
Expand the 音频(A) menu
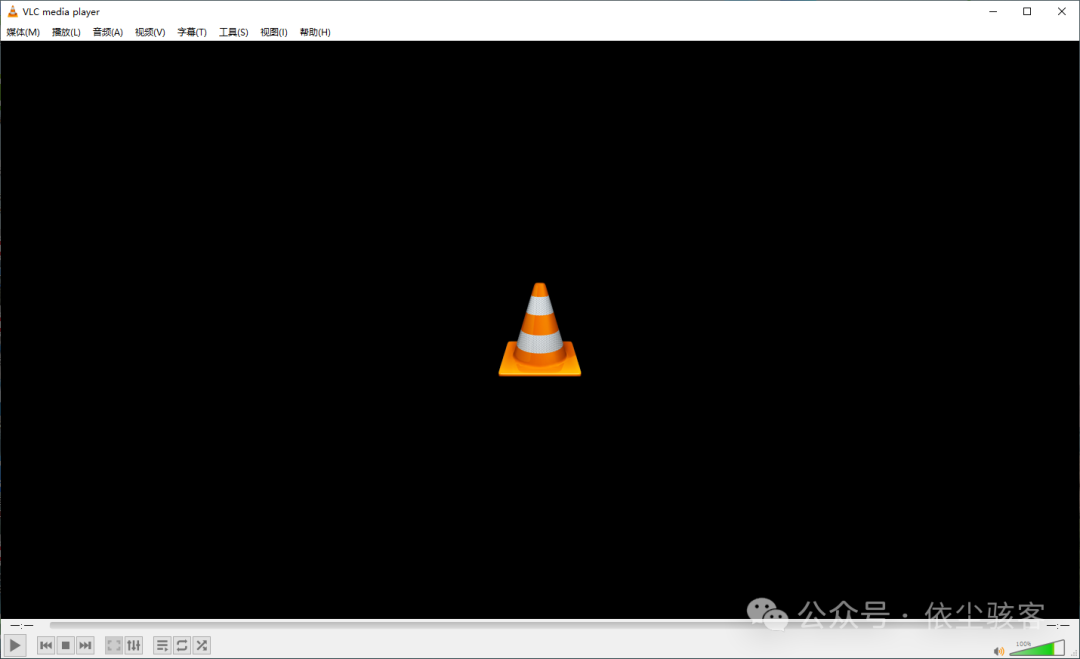(108, 32)
